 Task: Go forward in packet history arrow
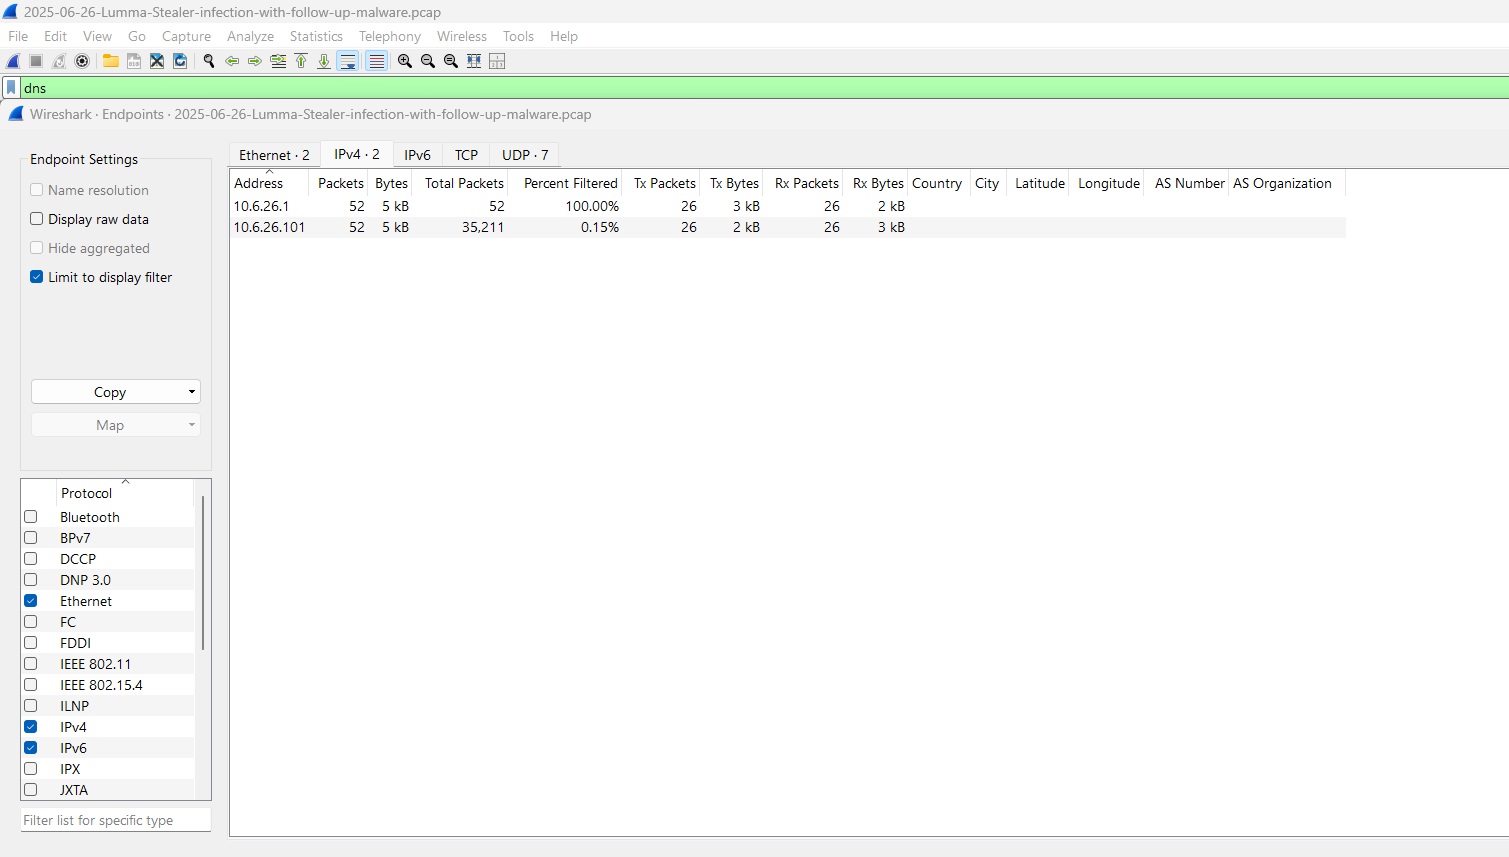[255, 61]
